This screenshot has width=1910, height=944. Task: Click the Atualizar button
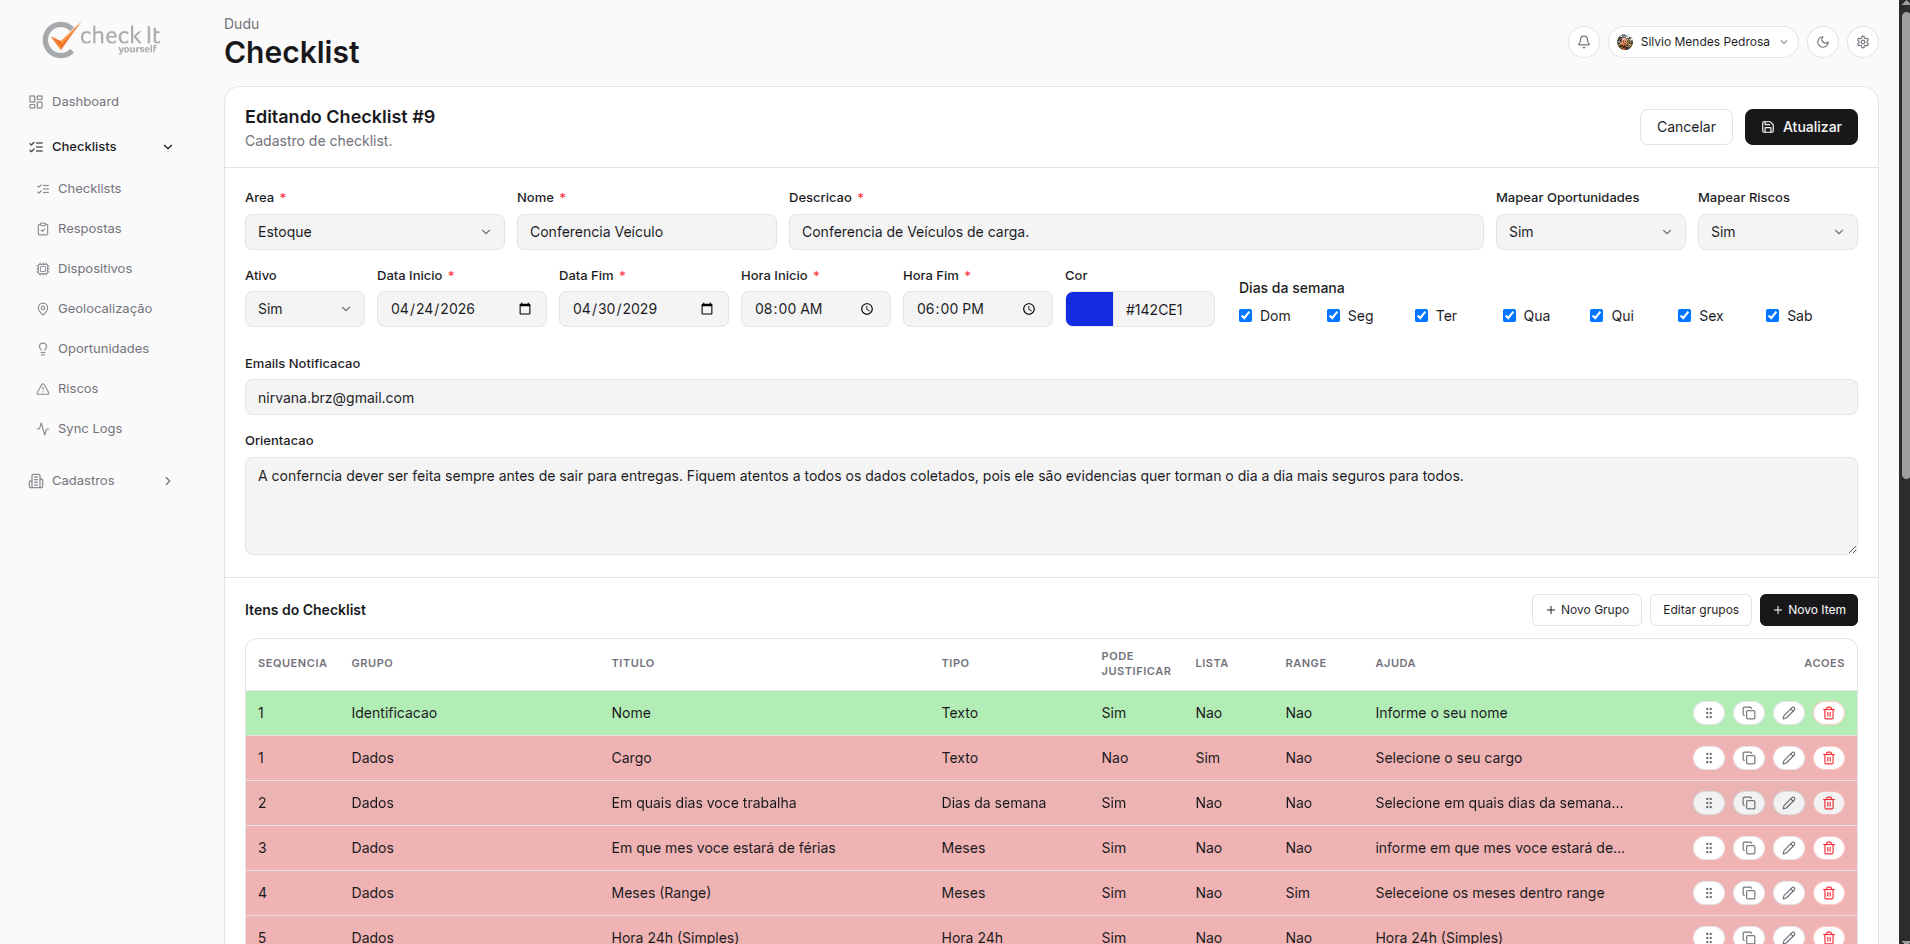pyautogui.click(x=1801, y=127)
